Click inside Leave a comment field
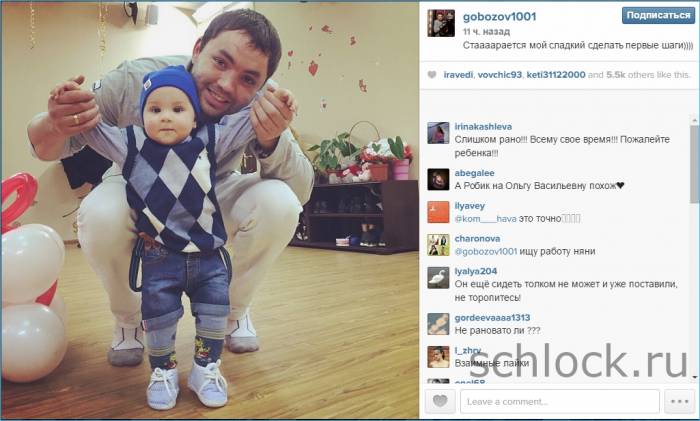Image resolution: width=700 pixels, height=421 pixels. (x=560, y=401)
